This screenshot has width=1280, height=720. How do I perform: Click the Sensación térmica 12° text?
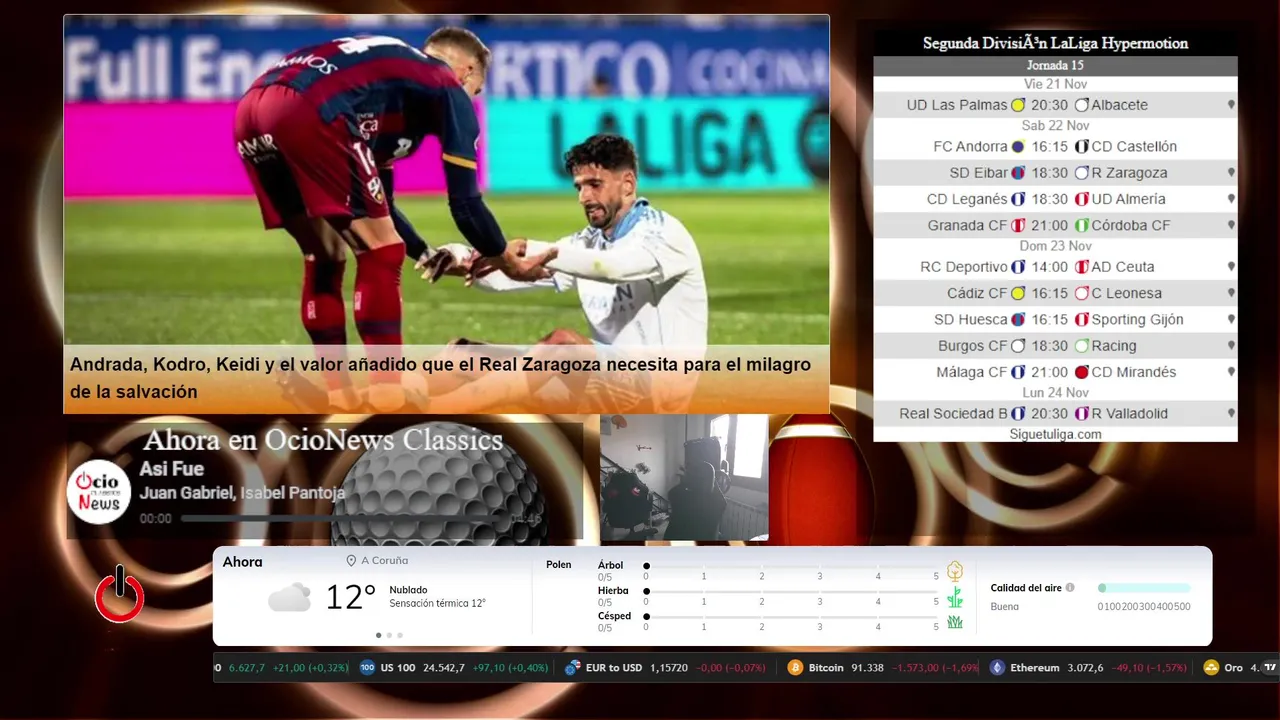tap(437, 604)
